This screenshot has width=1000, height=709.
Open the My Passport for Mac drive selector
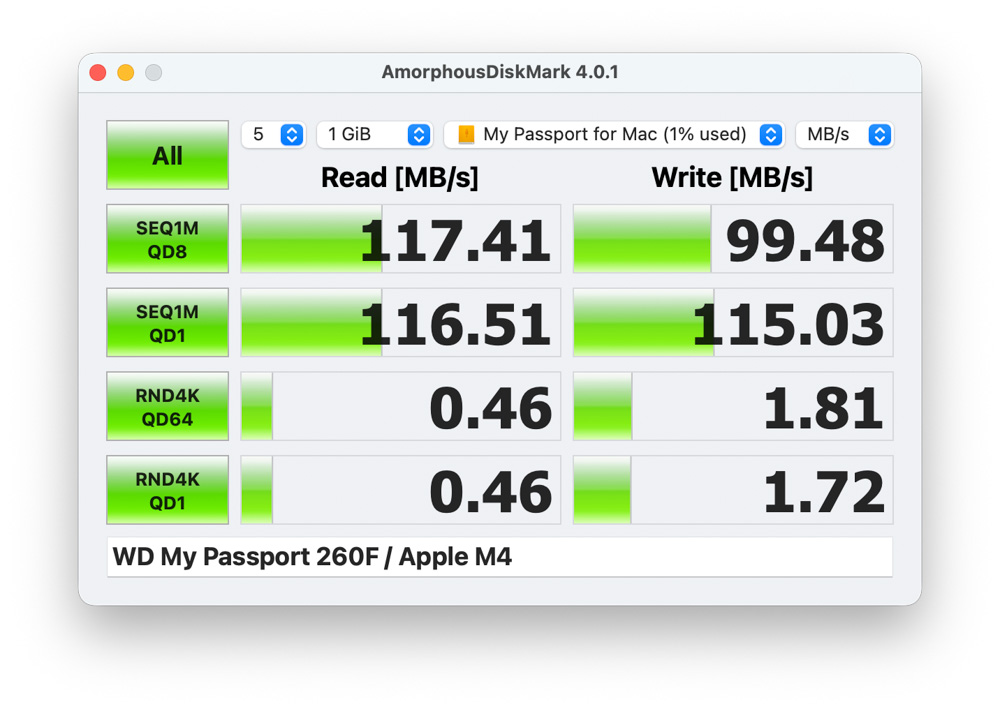[x=614, y=135]
